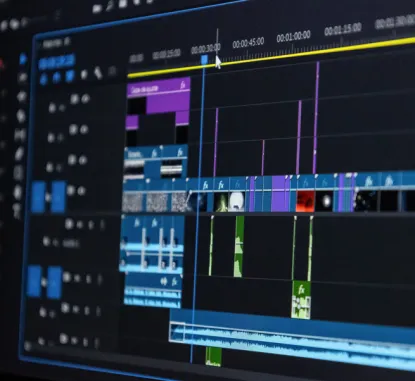
Task: Mute the A3 audio track
Action: pyautogui.click(x=75, y=310)
